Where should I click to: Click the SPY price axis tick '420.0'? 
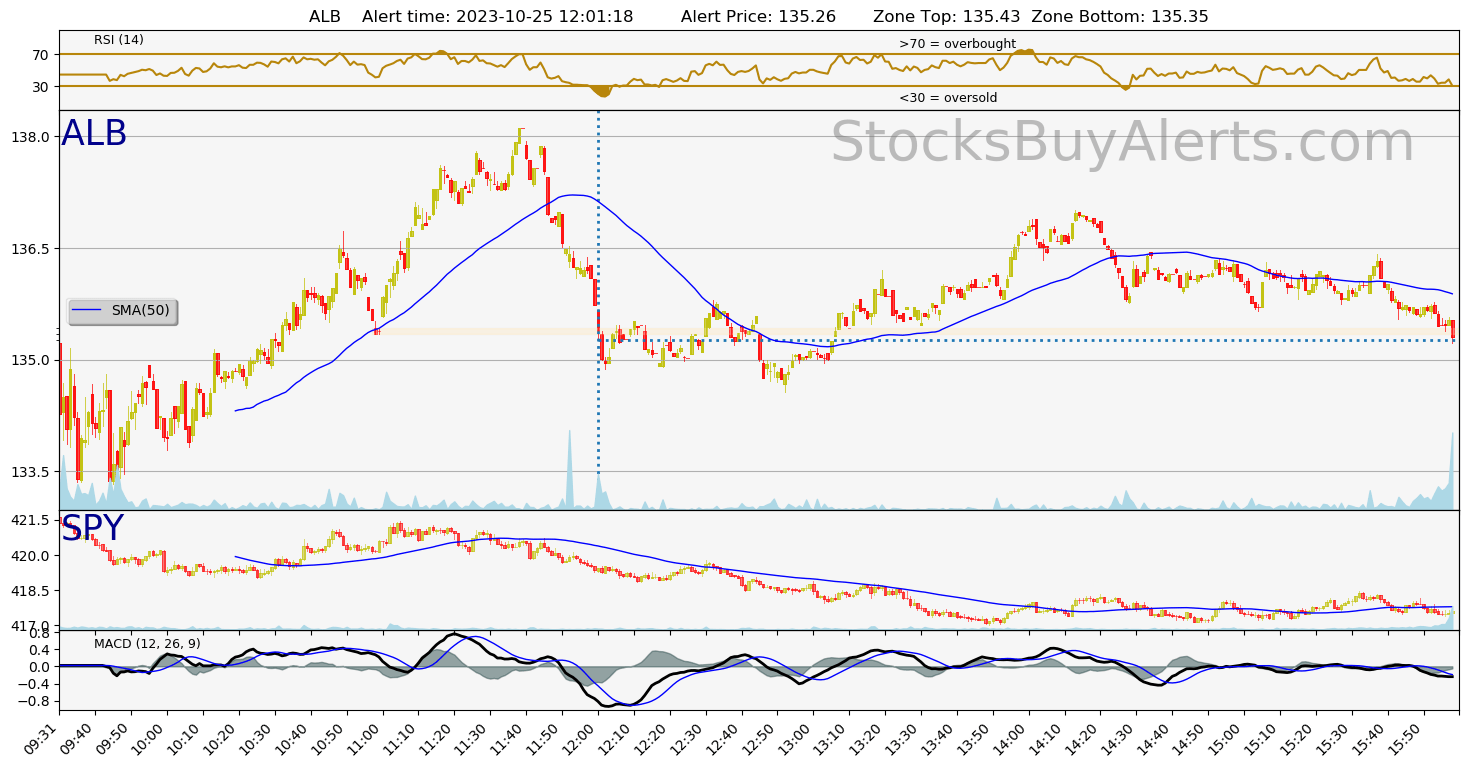31,556
